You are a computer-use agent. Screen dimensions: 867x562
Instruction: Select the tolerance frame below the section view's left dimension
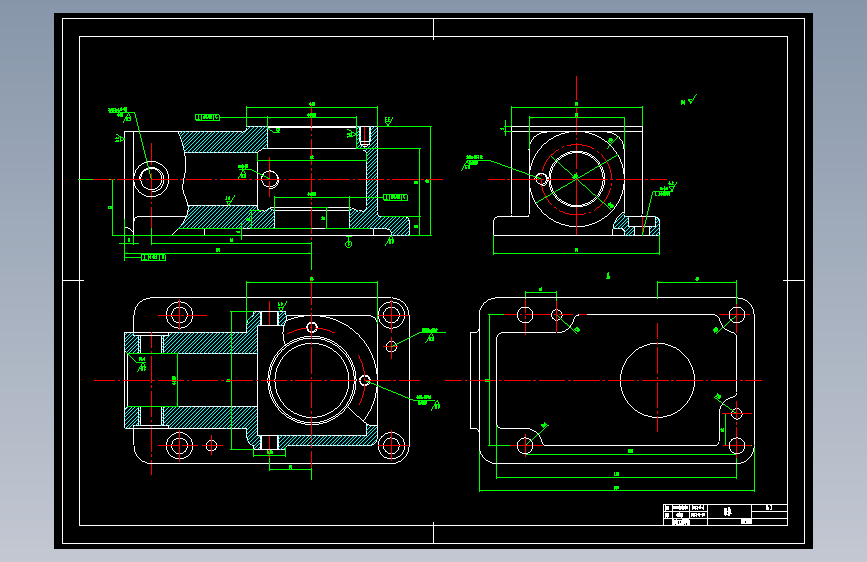[153, 257]
